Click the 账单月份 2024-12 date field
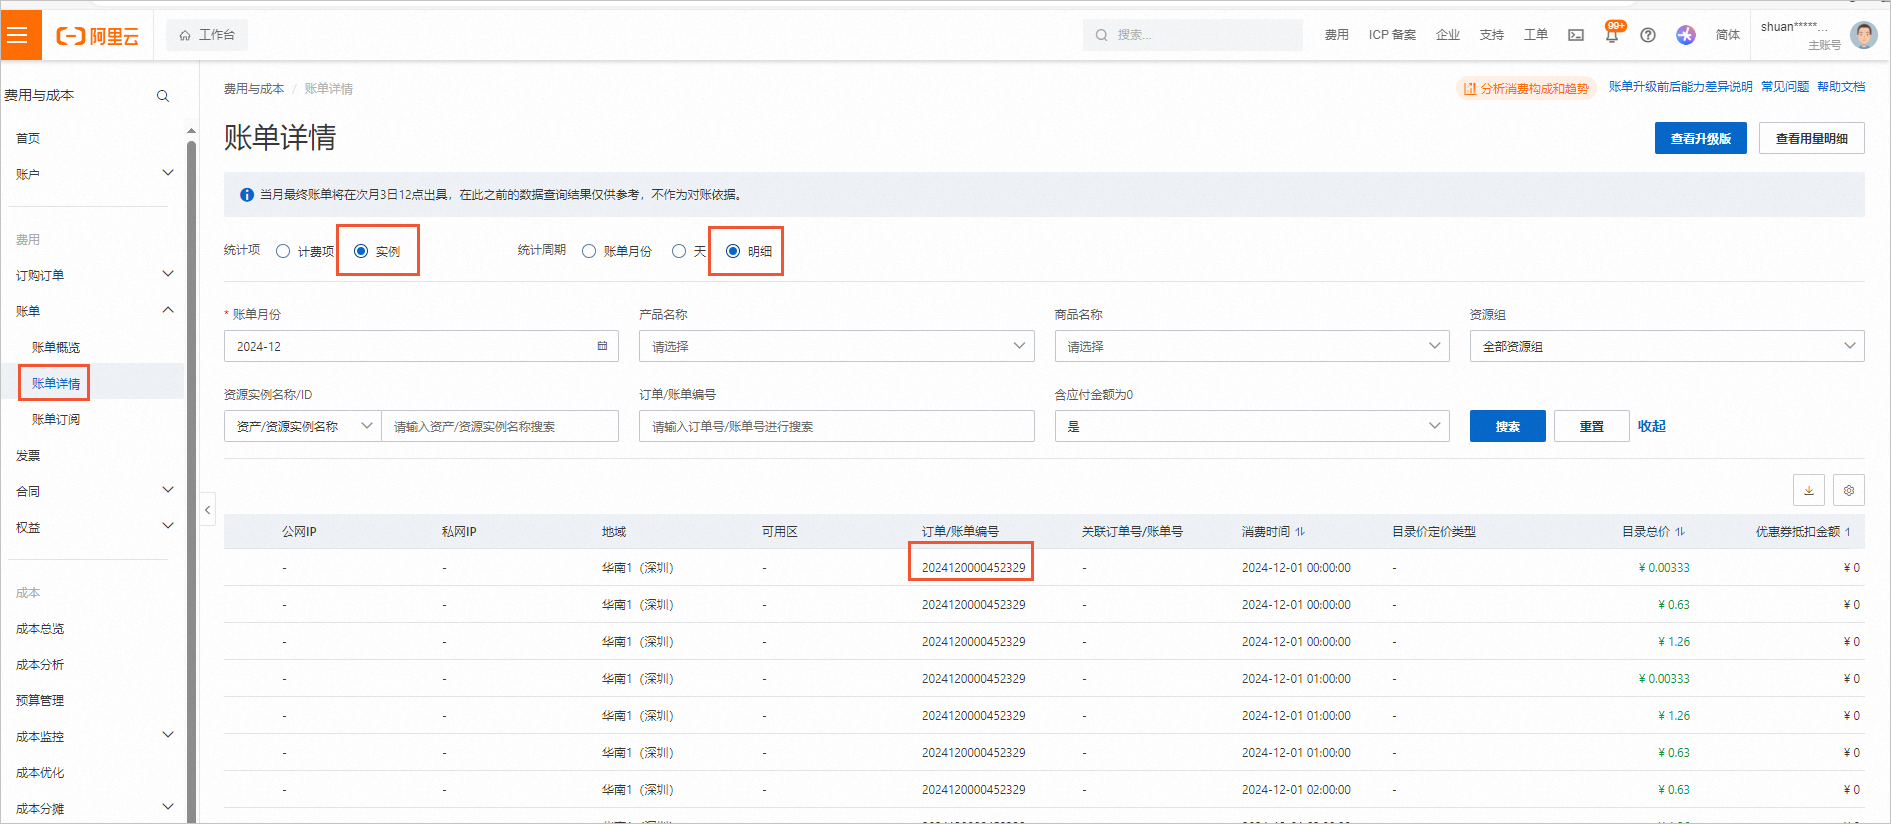Image resolution: width=1891 pixels, height=824 pixels. pos(421,346)
